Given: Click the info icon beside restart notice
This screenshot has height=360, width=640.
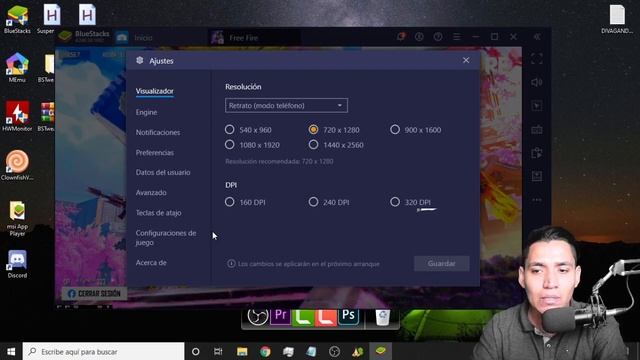Looking at the screenshot, I should pyautogui.click(x=231, y=264).
